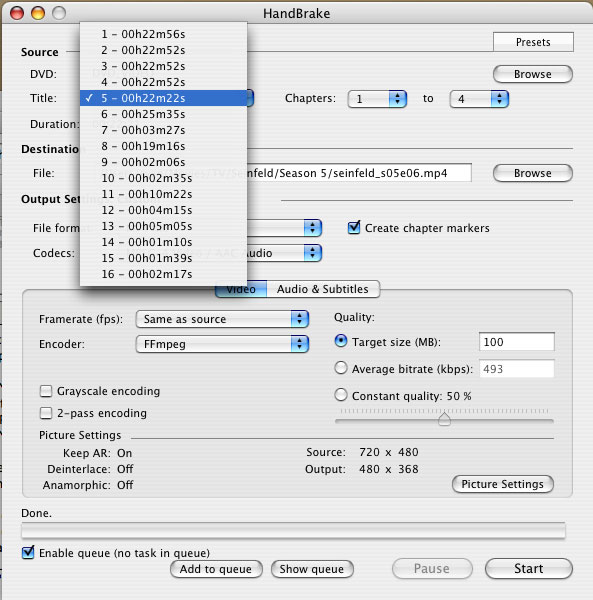Browse for the destination file

pos(533,173)
